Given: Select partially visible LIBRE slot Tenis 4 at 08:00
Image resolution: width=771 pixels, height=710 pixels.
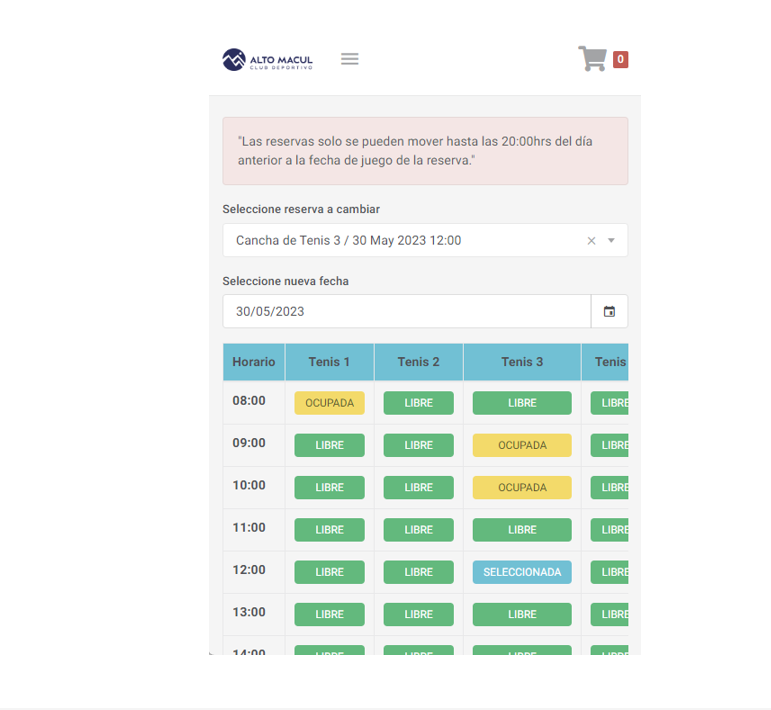Looking at the screenshot, I should tap(610, 403).
